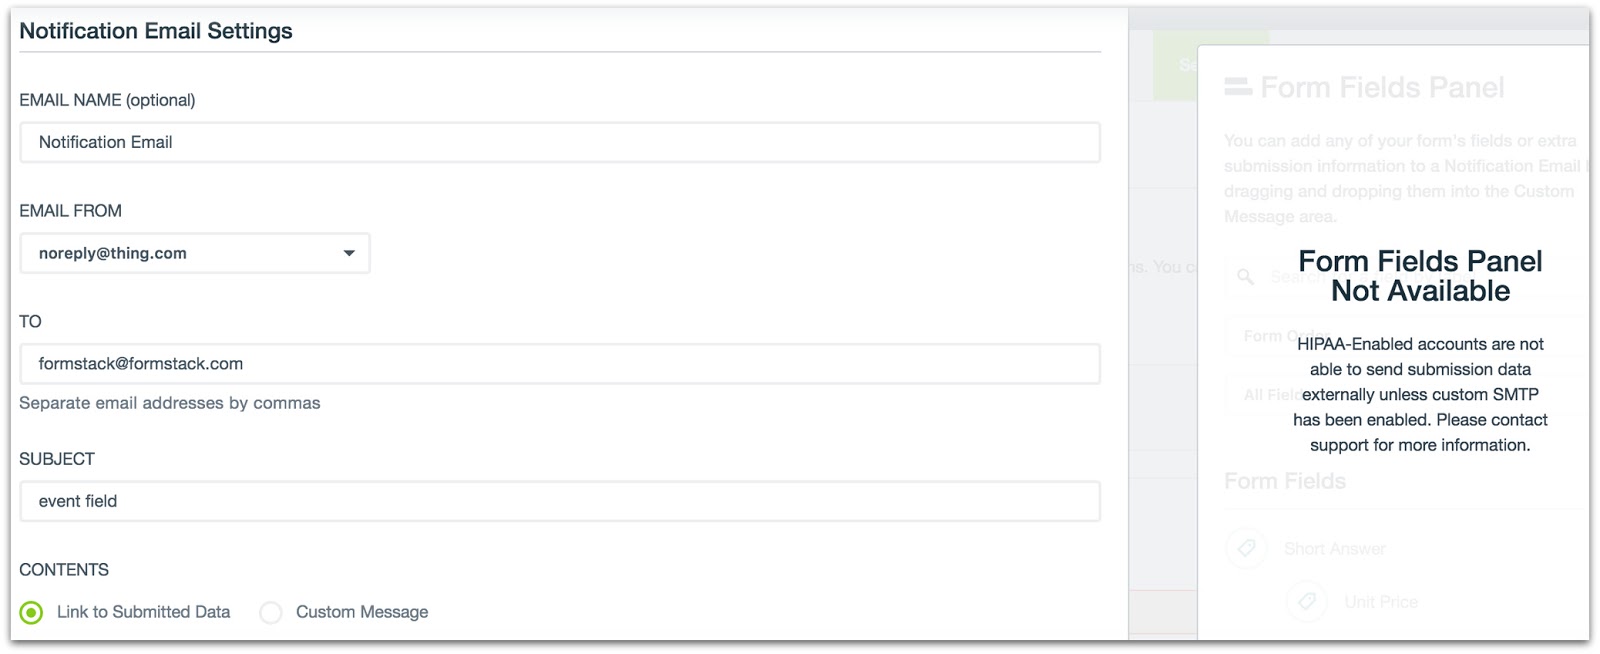This screenshot has height=654, width=1600.
Task: Click the Subject input field
Action: point(560,501)
